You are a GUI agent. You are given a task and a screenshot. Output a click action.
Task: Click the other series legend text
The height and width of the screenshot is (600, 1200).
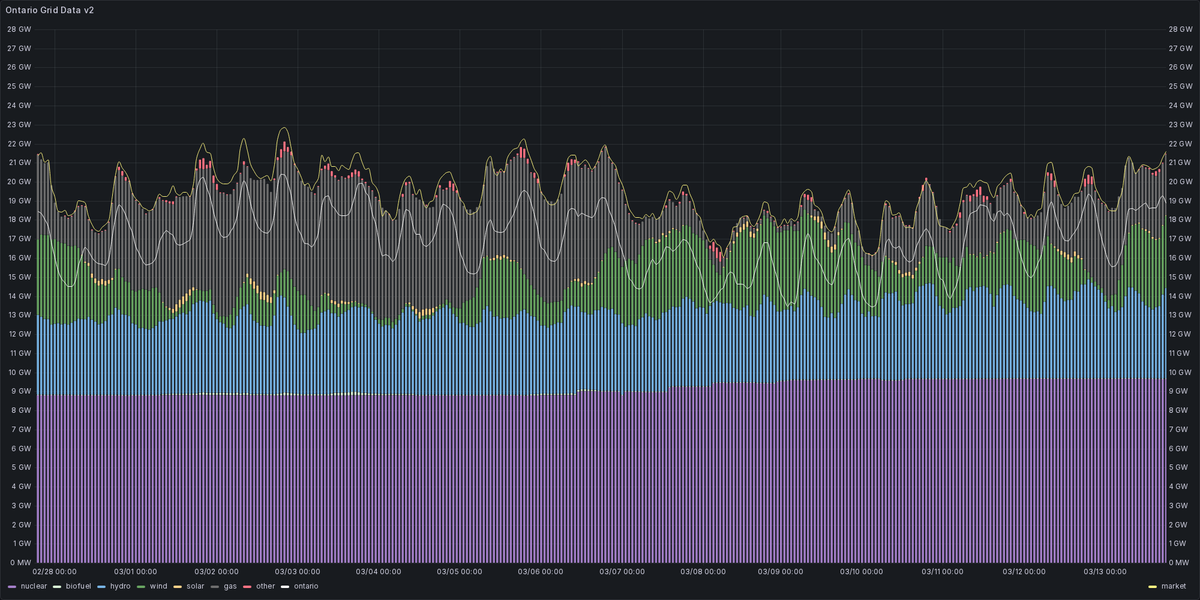coord(264,587)
